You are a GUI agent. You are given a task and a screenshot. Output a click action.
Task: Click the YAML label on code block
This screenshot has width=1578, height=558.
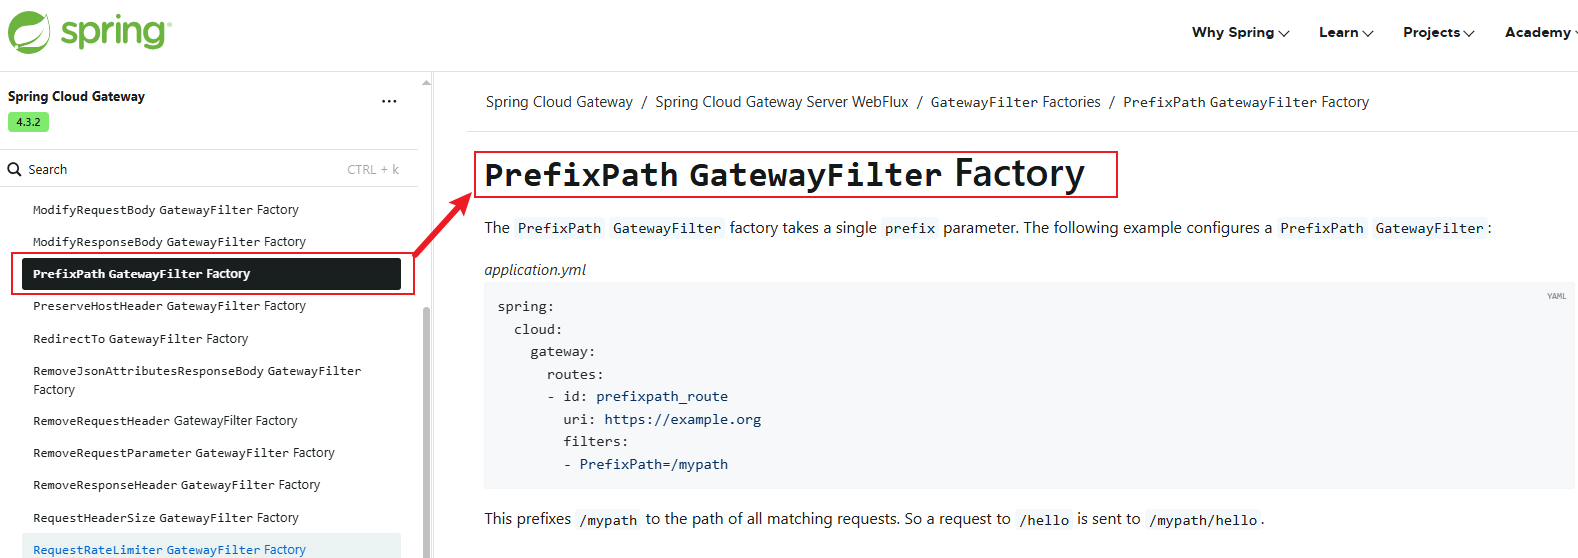[x=1556, y=296]
